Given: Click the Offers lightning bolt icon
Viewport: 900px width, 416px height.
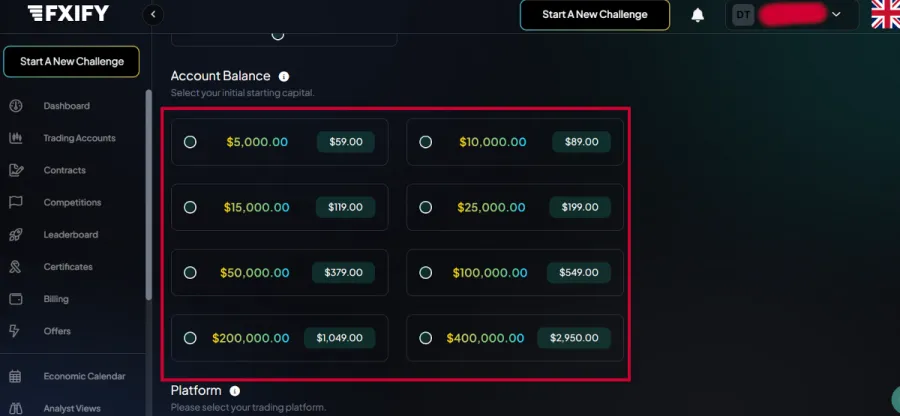Looking at the screenshot, I should click(15, 331).
